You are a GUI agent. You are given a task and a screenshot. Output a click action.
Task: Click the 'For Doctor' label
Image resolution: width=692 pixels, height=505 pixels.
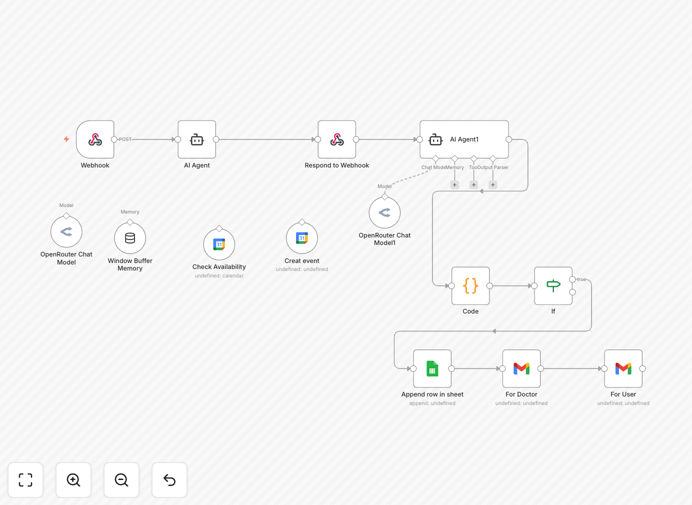521,394
